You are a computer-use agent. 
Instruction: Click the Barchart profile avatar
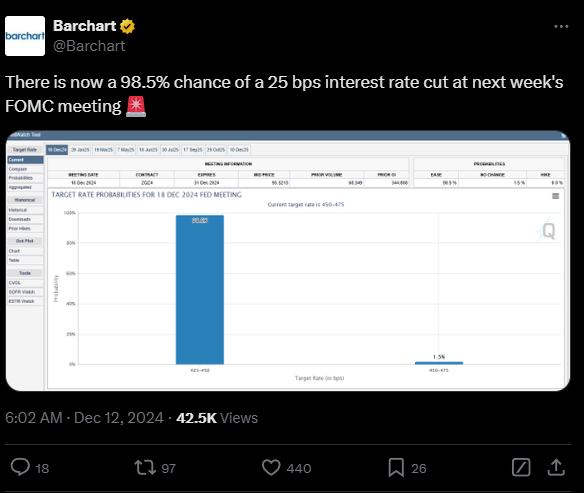[x=25, y=36]
